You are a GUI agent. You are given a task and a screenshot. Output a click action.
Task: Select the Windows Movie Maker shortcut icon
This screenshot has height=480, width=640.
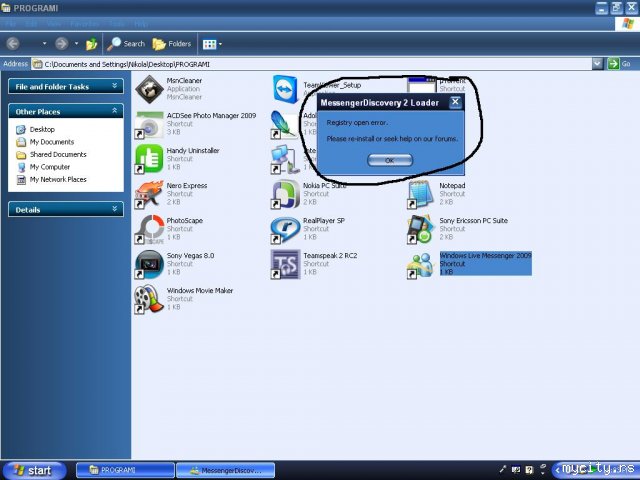click(147, 300)
